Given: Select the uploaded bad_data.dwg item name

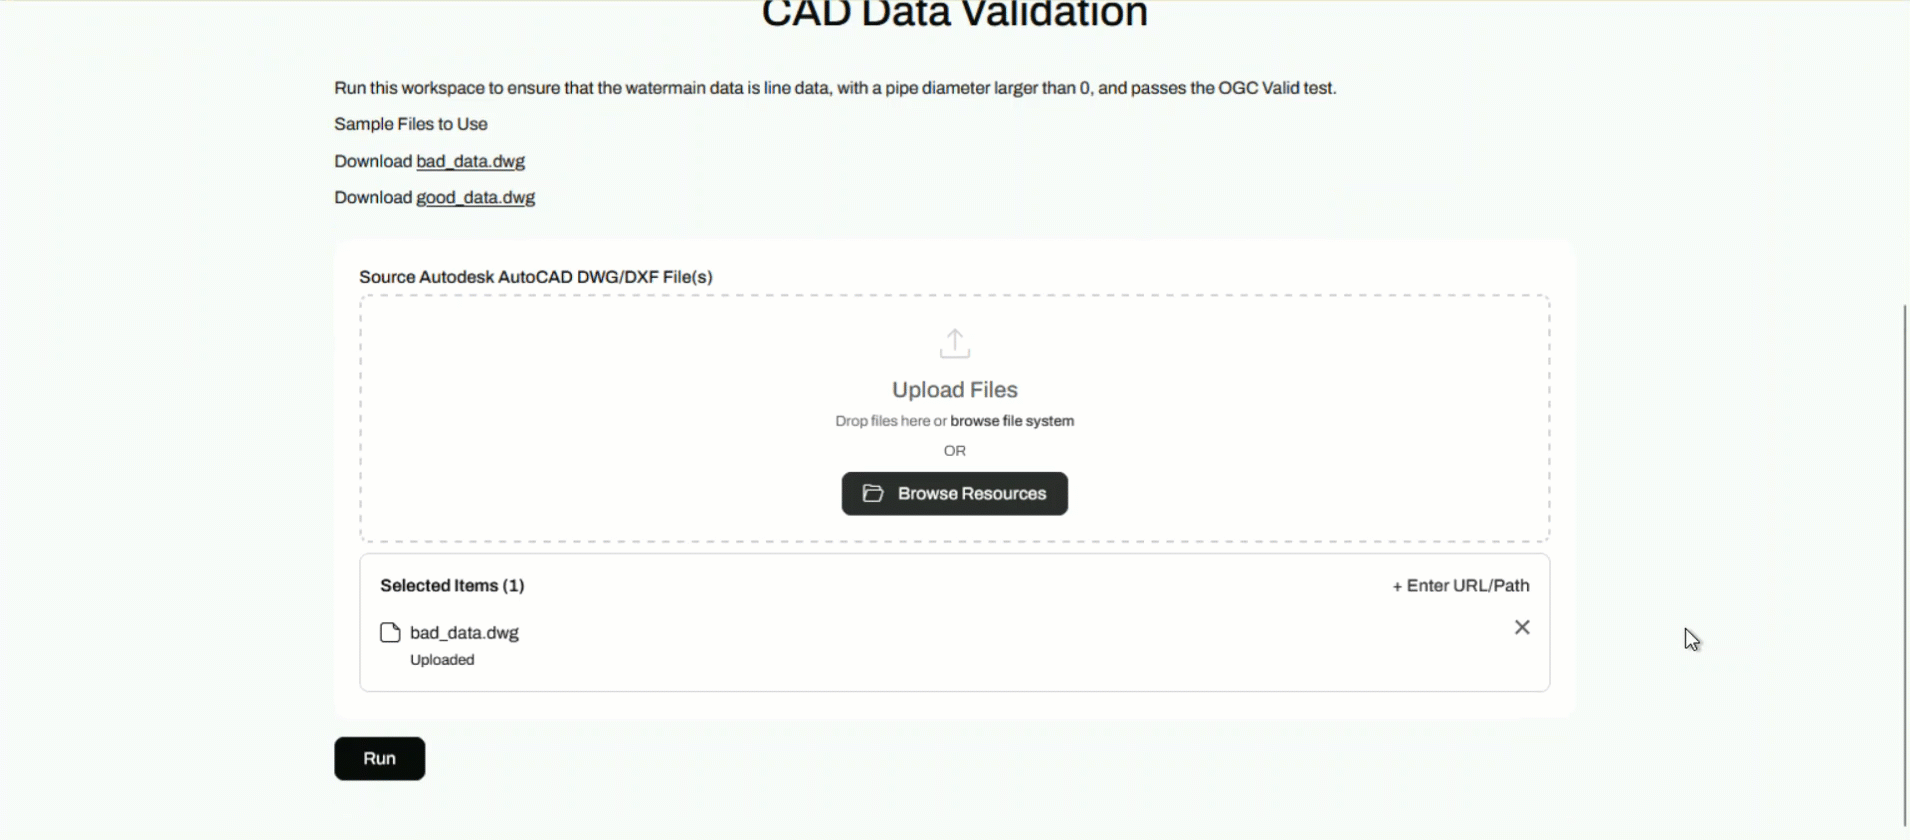Looking at the screenshot, I should pyautogui.click(x=464, y=633).
